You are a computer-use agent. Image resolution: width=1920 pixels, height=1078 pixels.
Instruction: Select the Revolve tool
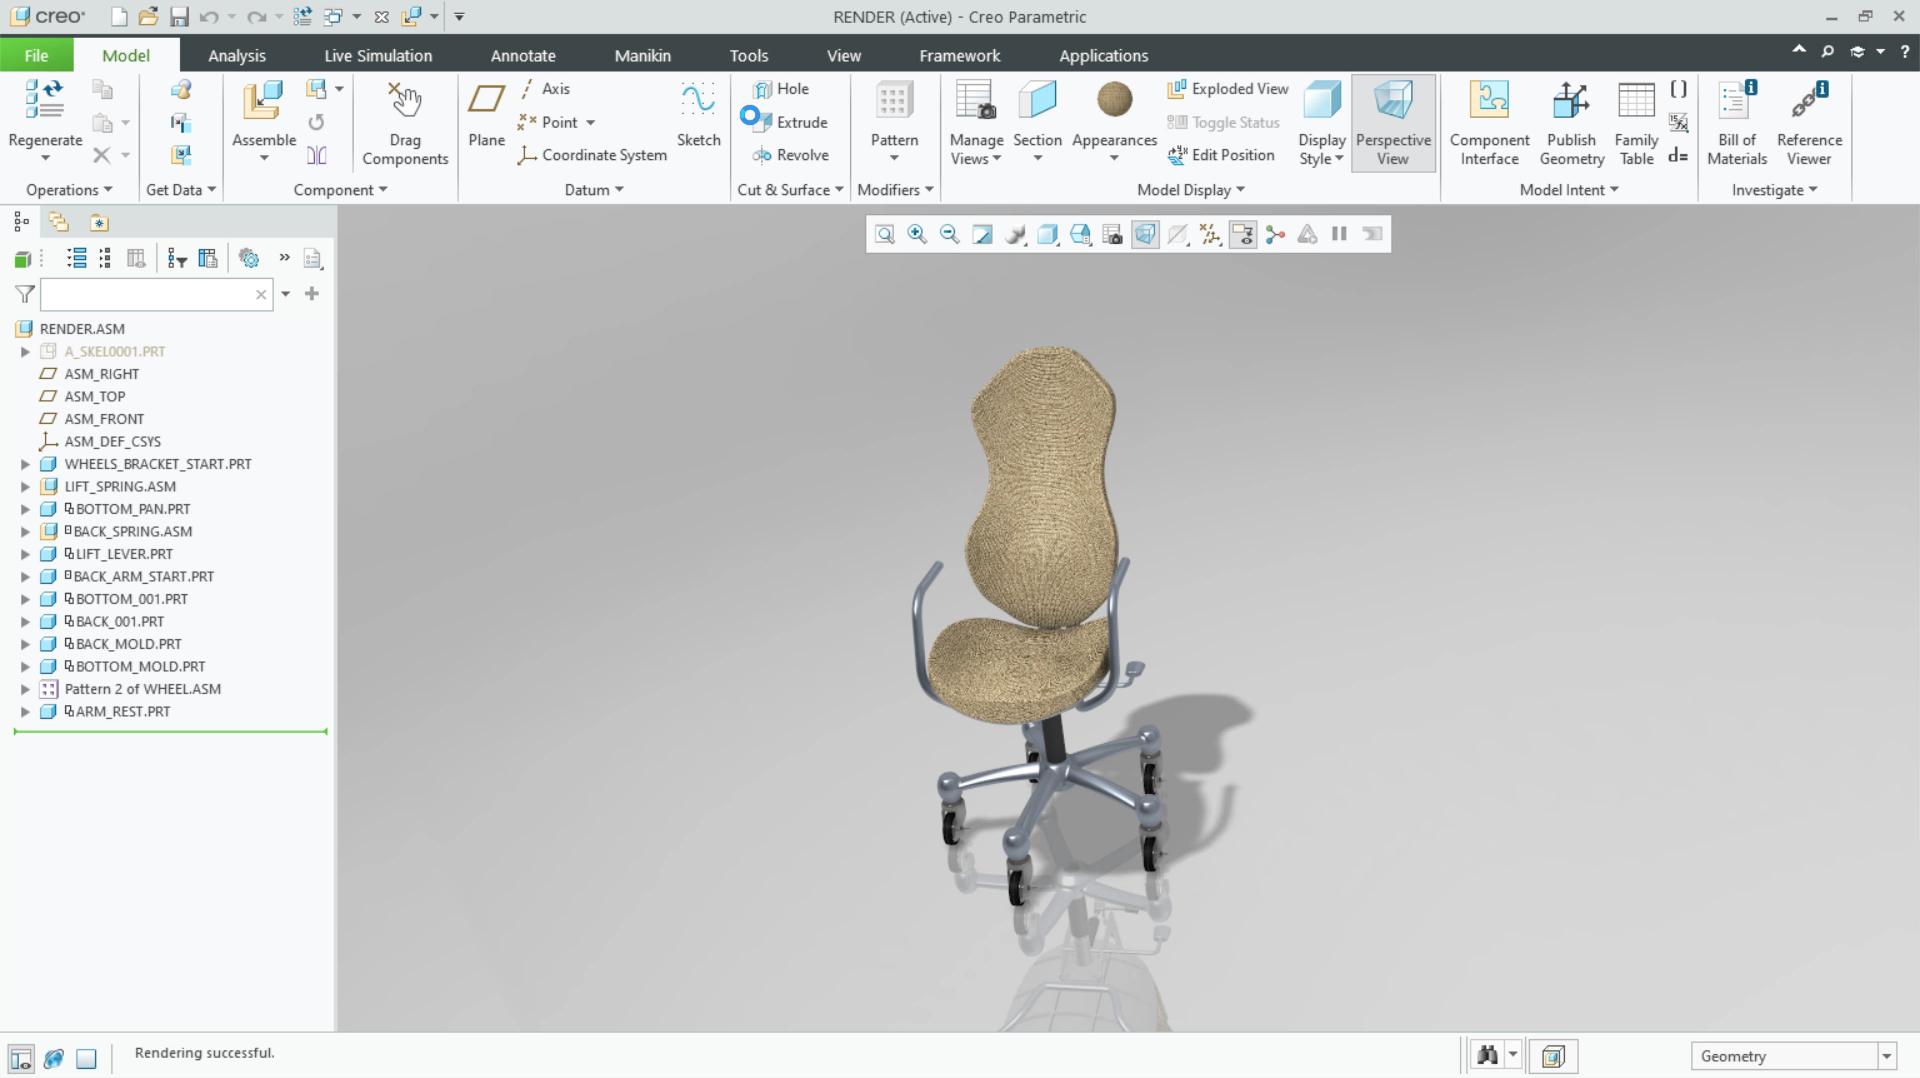(790, 155)
